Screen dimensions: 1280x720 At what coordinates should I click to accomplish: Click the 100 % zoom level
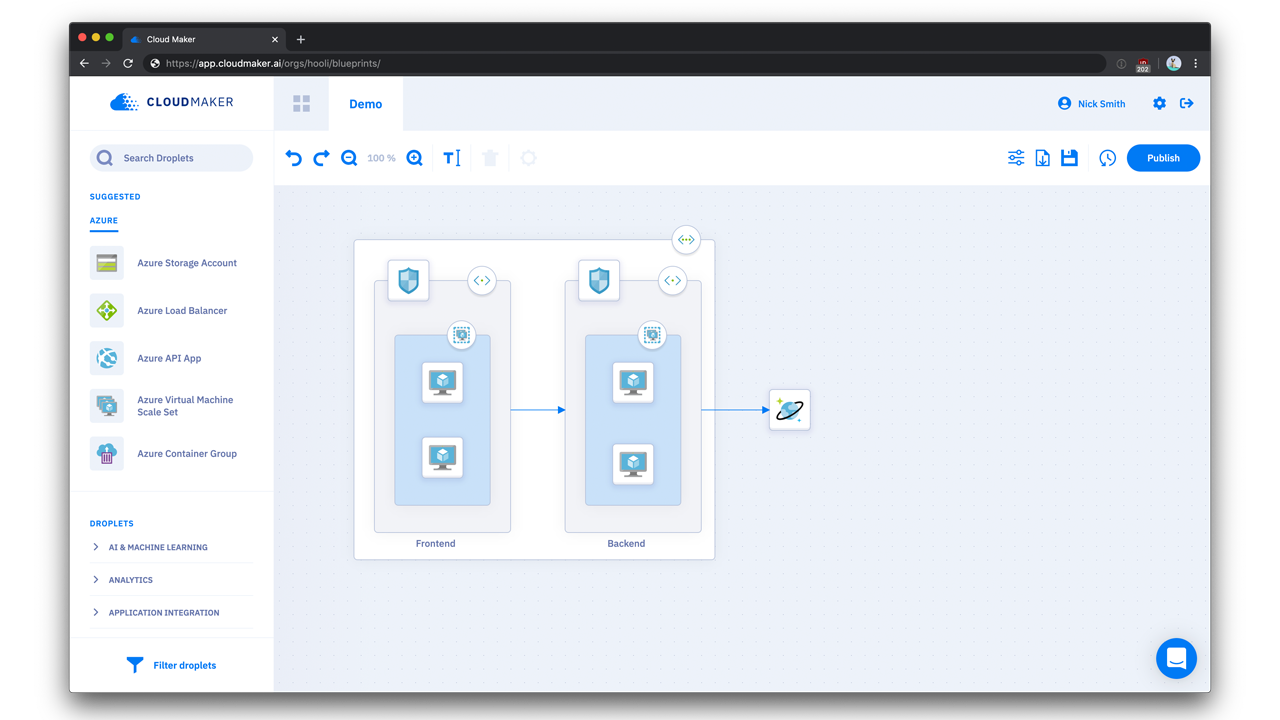[x=381, y=158]
